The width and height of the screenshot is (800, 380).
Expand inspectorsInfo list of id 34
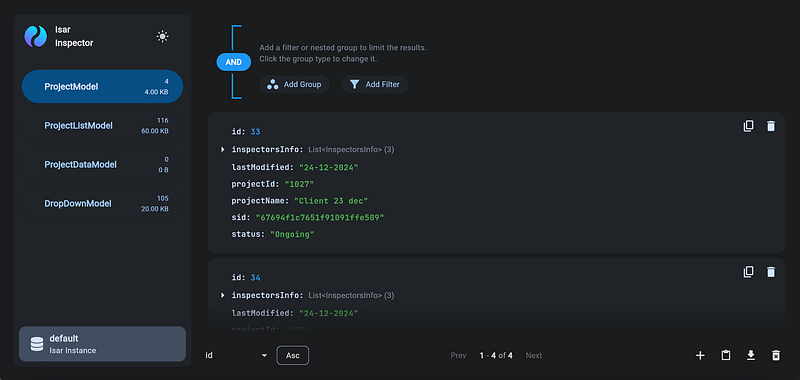point(223,295)
